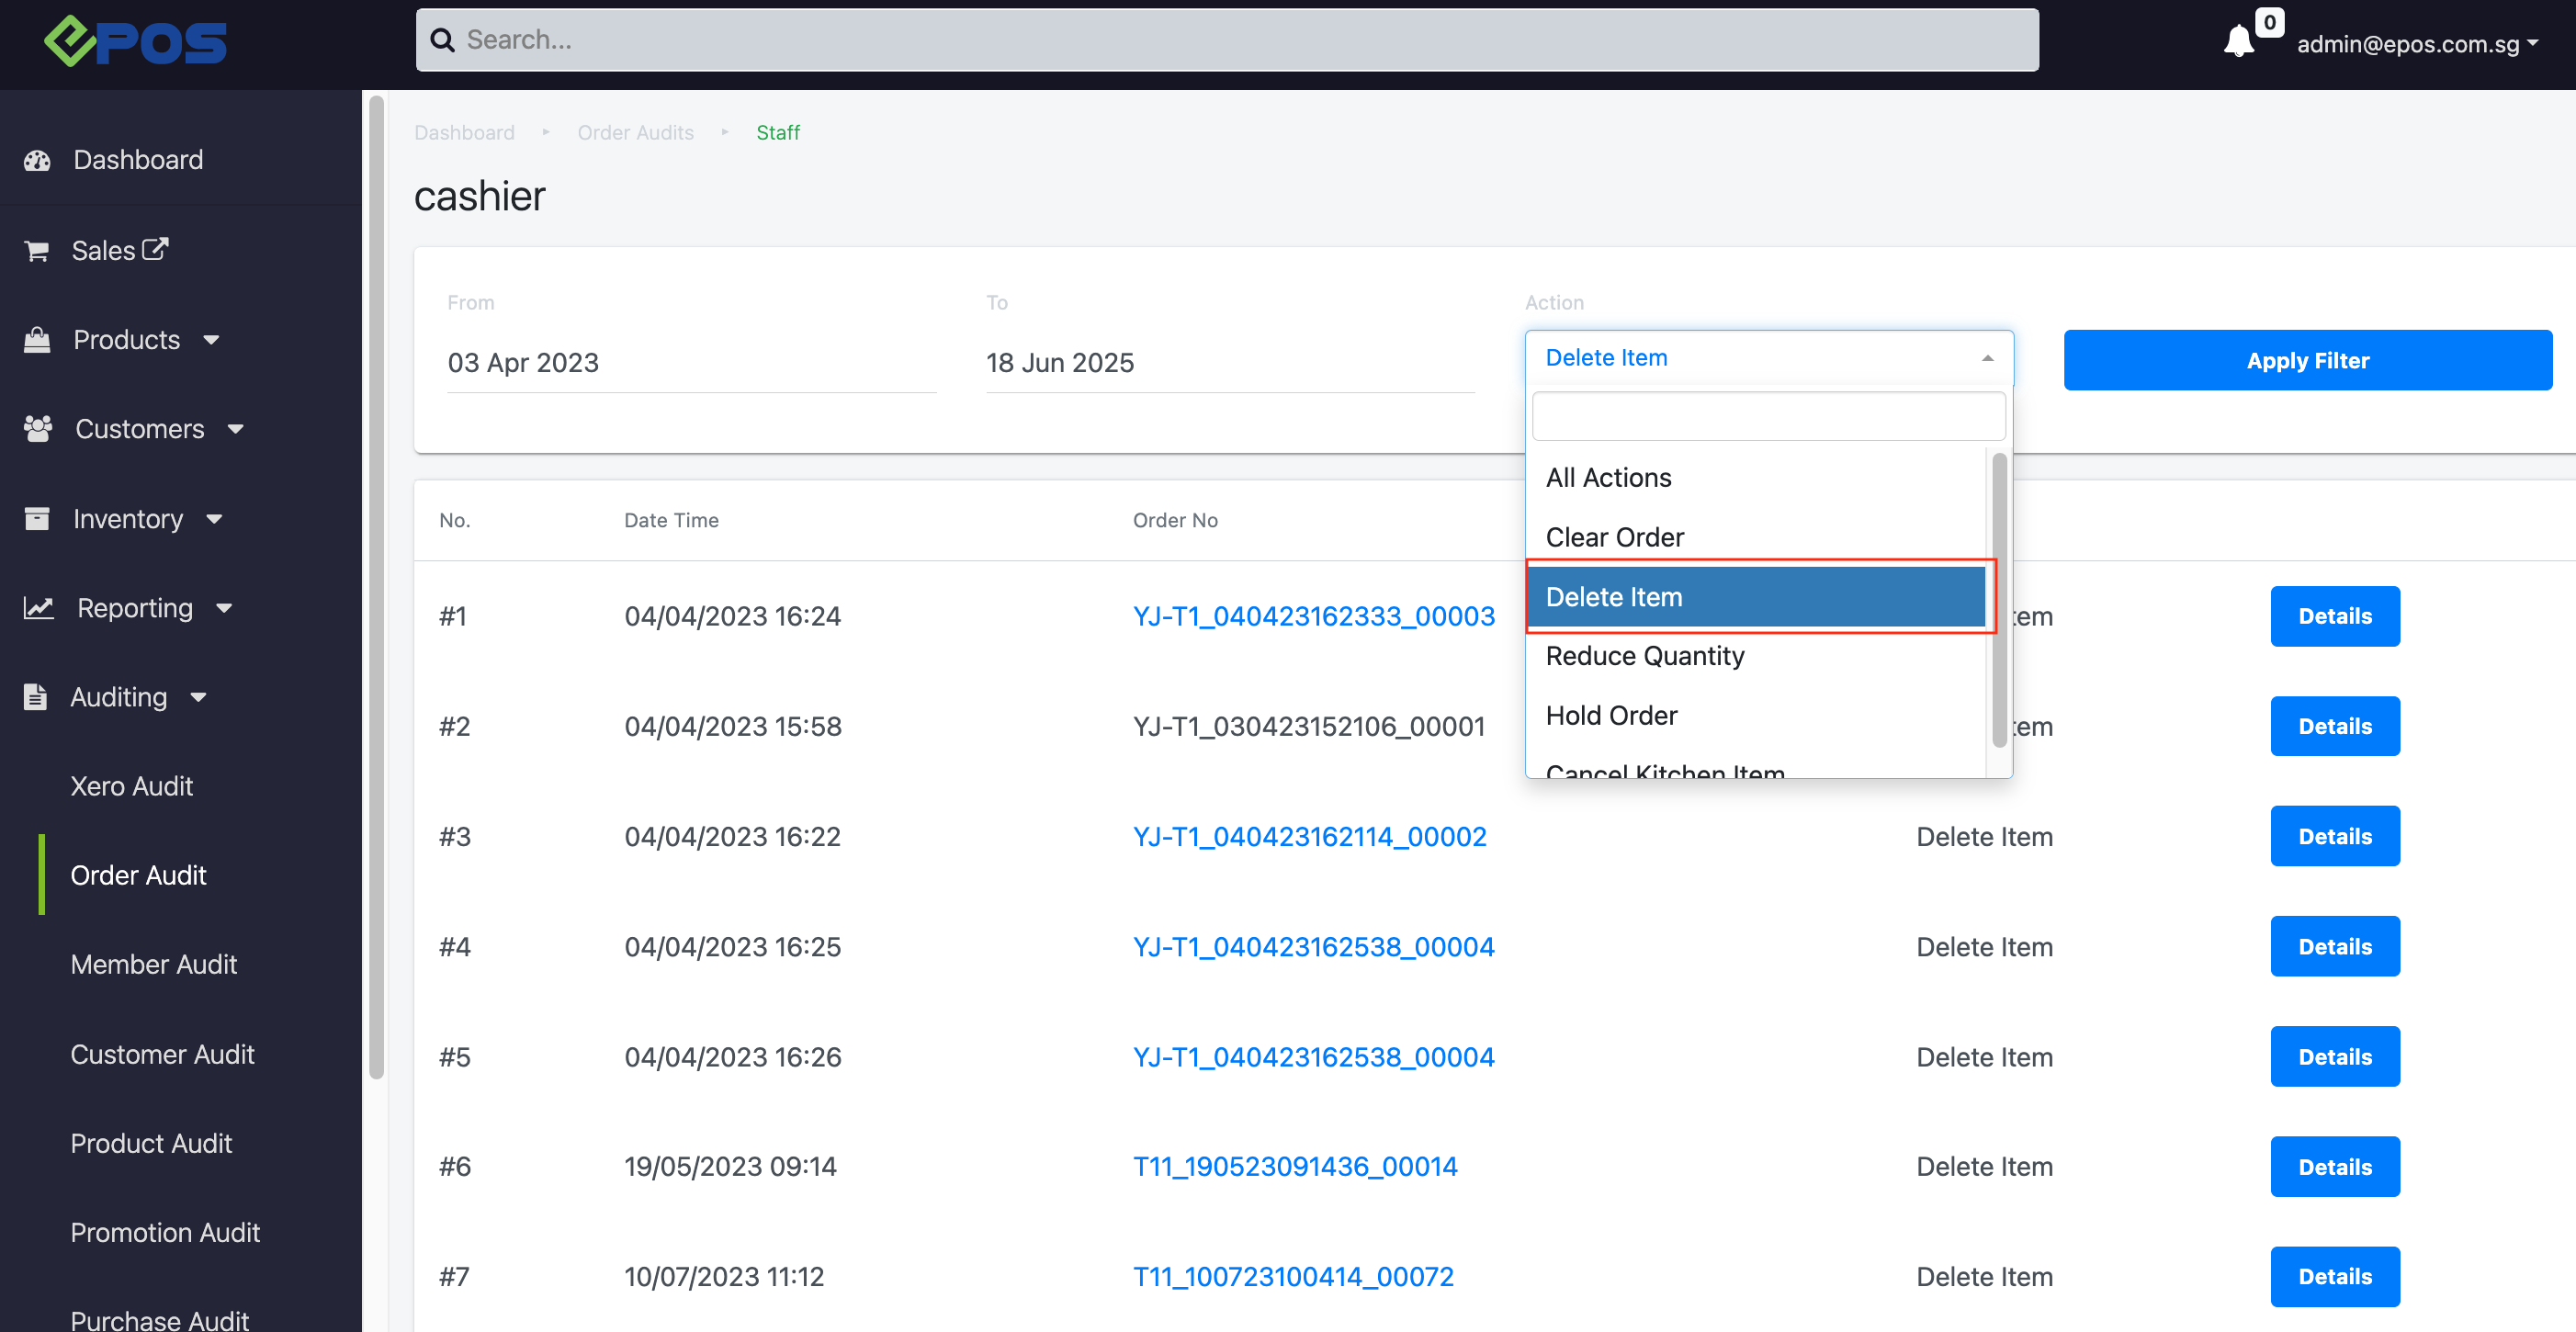
Task: Click the Inventory box icon
Action: tap(37, 519)
